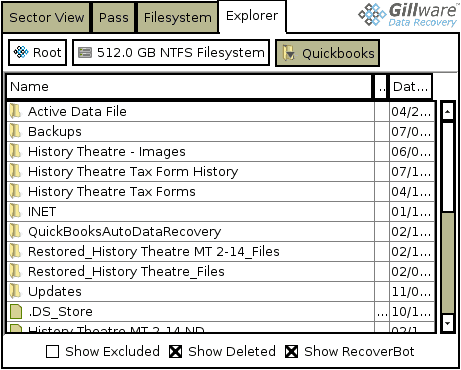This screenshot has width=461, height=370.
Task: Select History Theatre - Images entry
Action: click(x=107, y=152)
